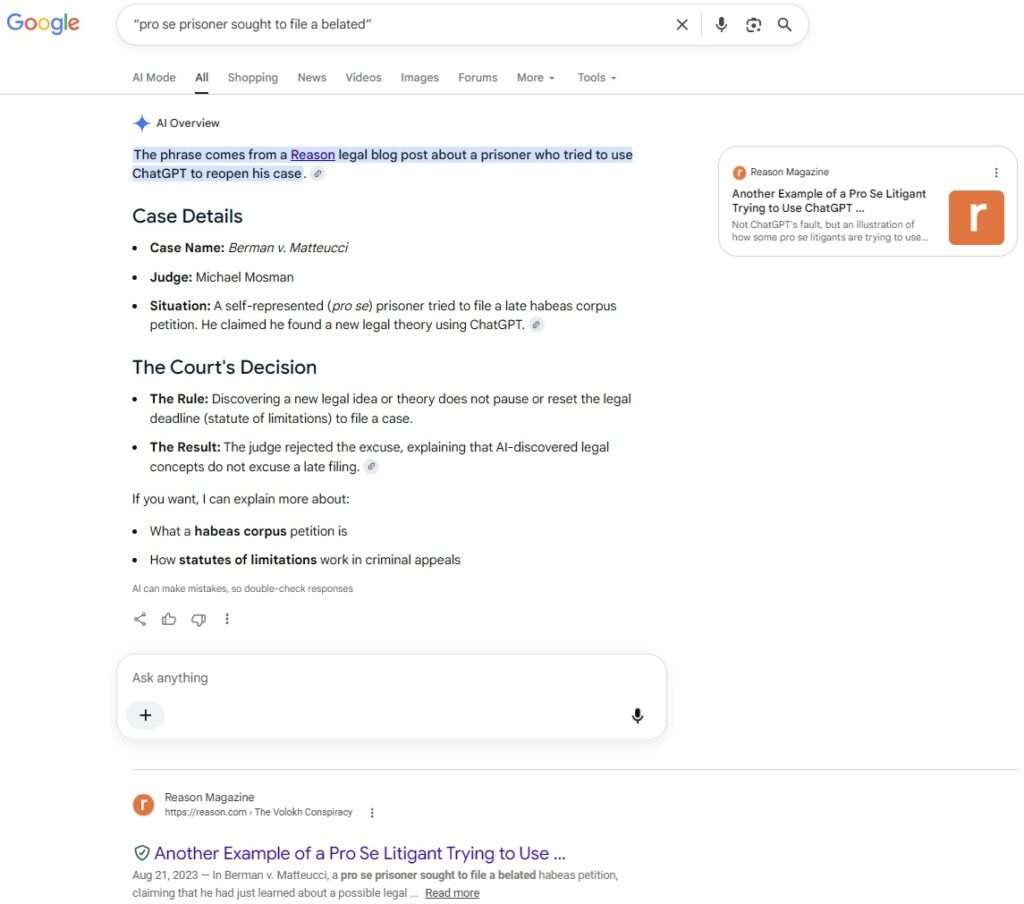This screenshot has height=904, width=1024.
Task: Start voice search in the search bar
Action: pyautogui.click(x=721, y=25)
